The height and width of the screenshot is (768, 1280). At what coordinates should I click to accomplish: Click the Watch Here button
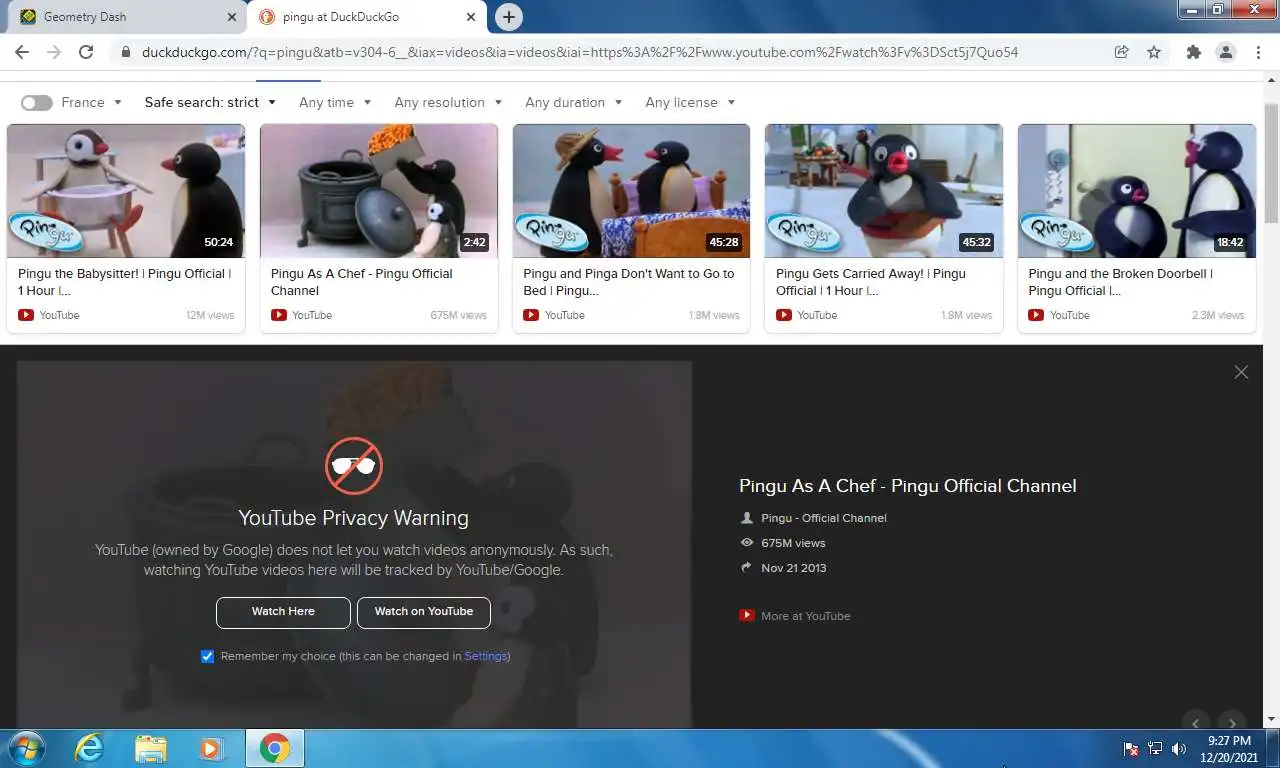tap(283, 612)
